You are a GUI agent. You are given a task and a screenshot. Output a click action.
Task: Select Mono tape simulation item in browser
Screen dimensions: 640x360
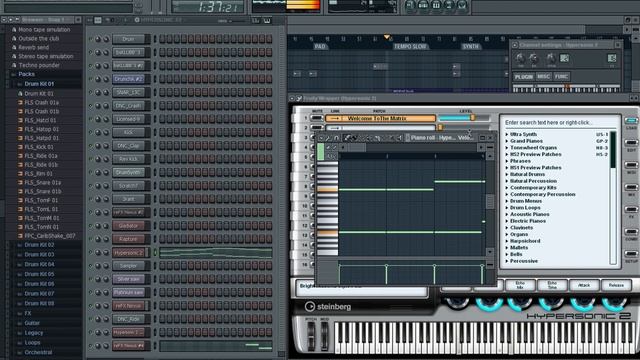point(44,30)
